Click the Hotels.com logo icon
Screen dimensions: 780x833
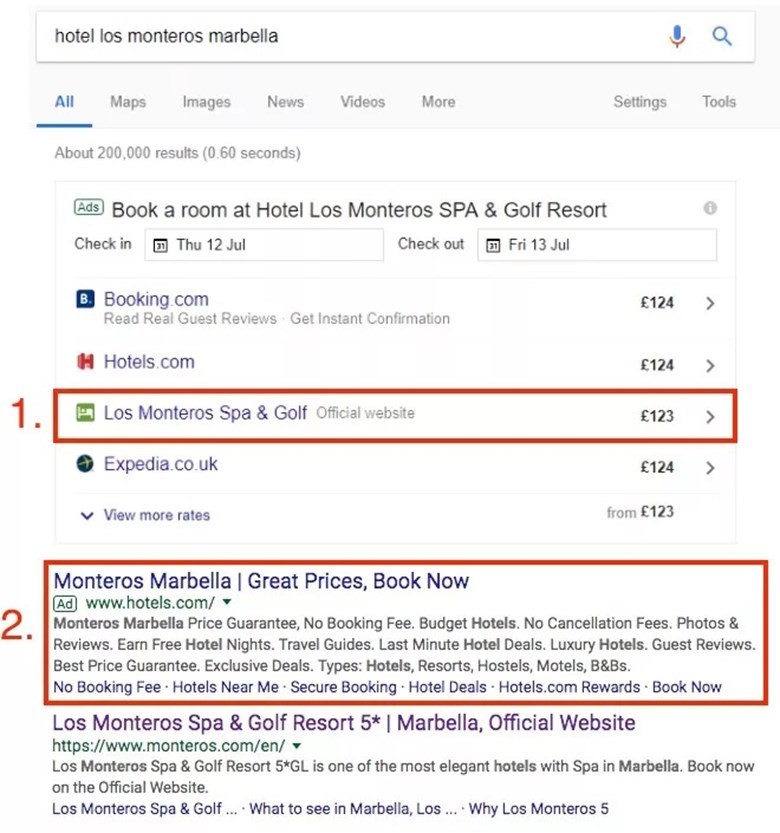point(85,362)
